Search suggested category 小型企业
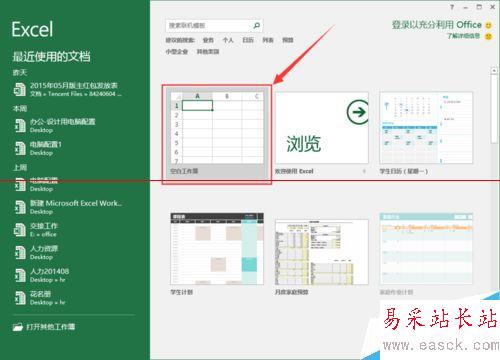This screenshot has width=500, height=360. (177, 52)
